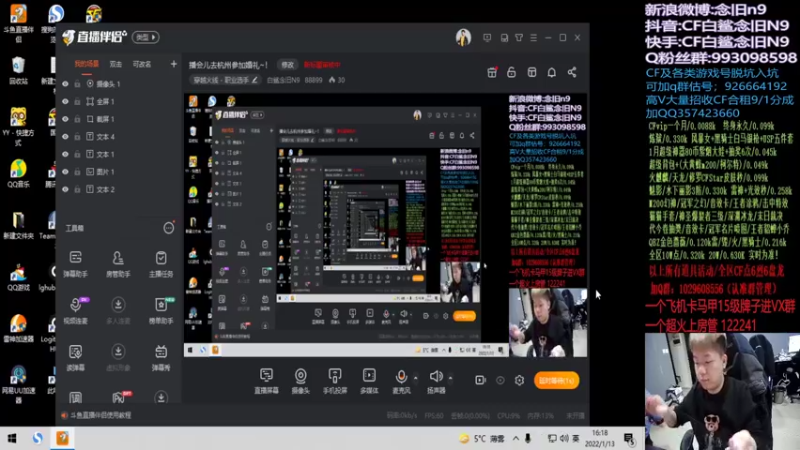Open the 回收站 desktop icon

(x=18, y=70)
